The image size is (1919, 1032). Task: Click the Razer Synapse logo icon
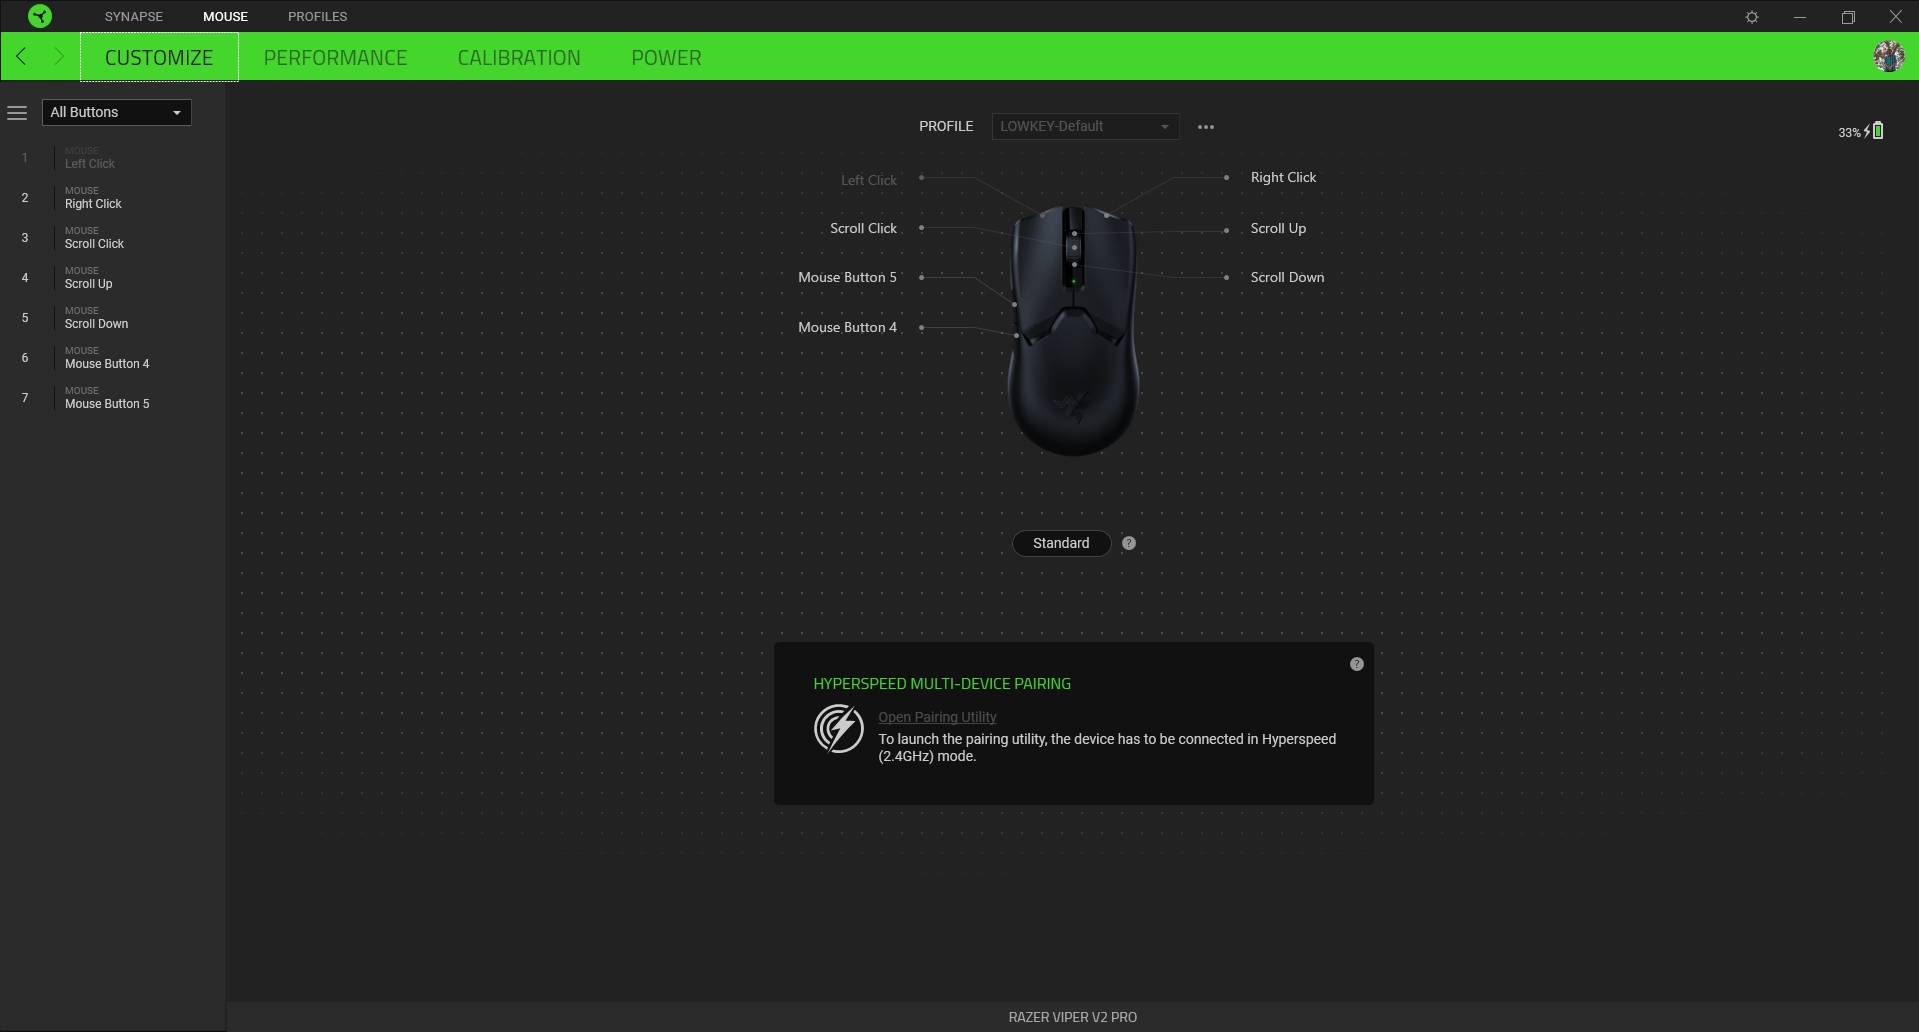[40, 16]
